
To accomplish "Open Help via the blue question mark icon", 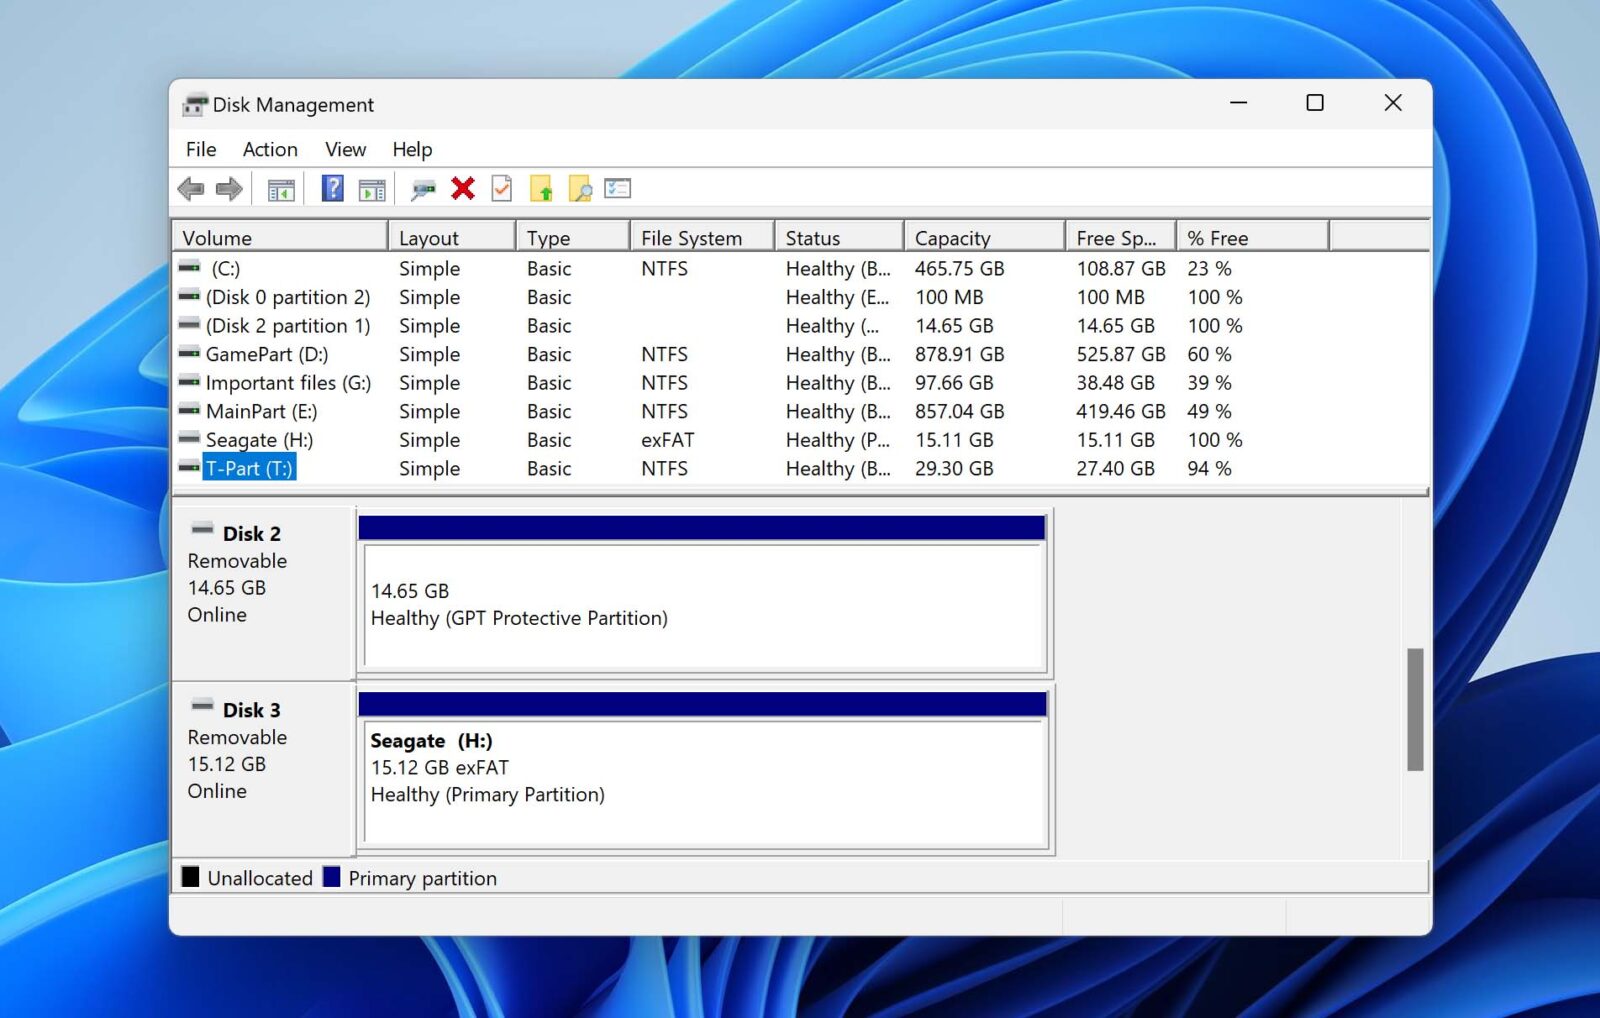I will (x=330, y=188).
